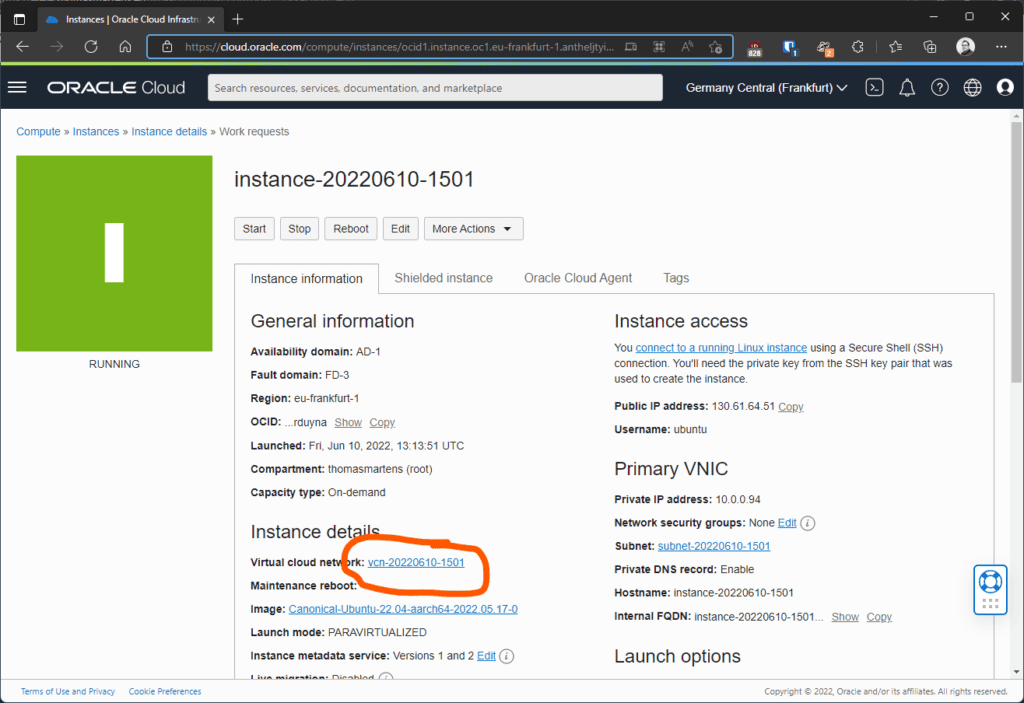This screenshot has height=703, width=1024.
Task: Click the resources search field
Action: click(434, 87)
